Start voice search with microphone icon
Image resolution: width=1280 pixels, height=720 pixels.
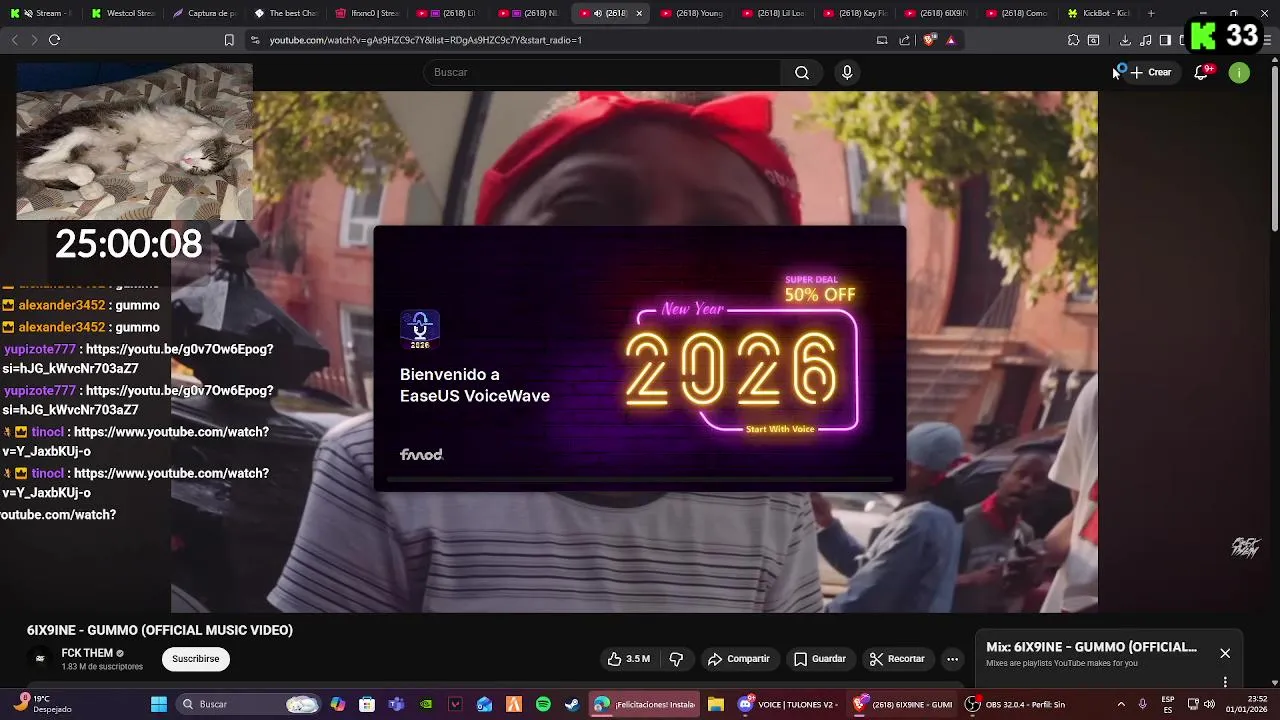coord(847,72)
